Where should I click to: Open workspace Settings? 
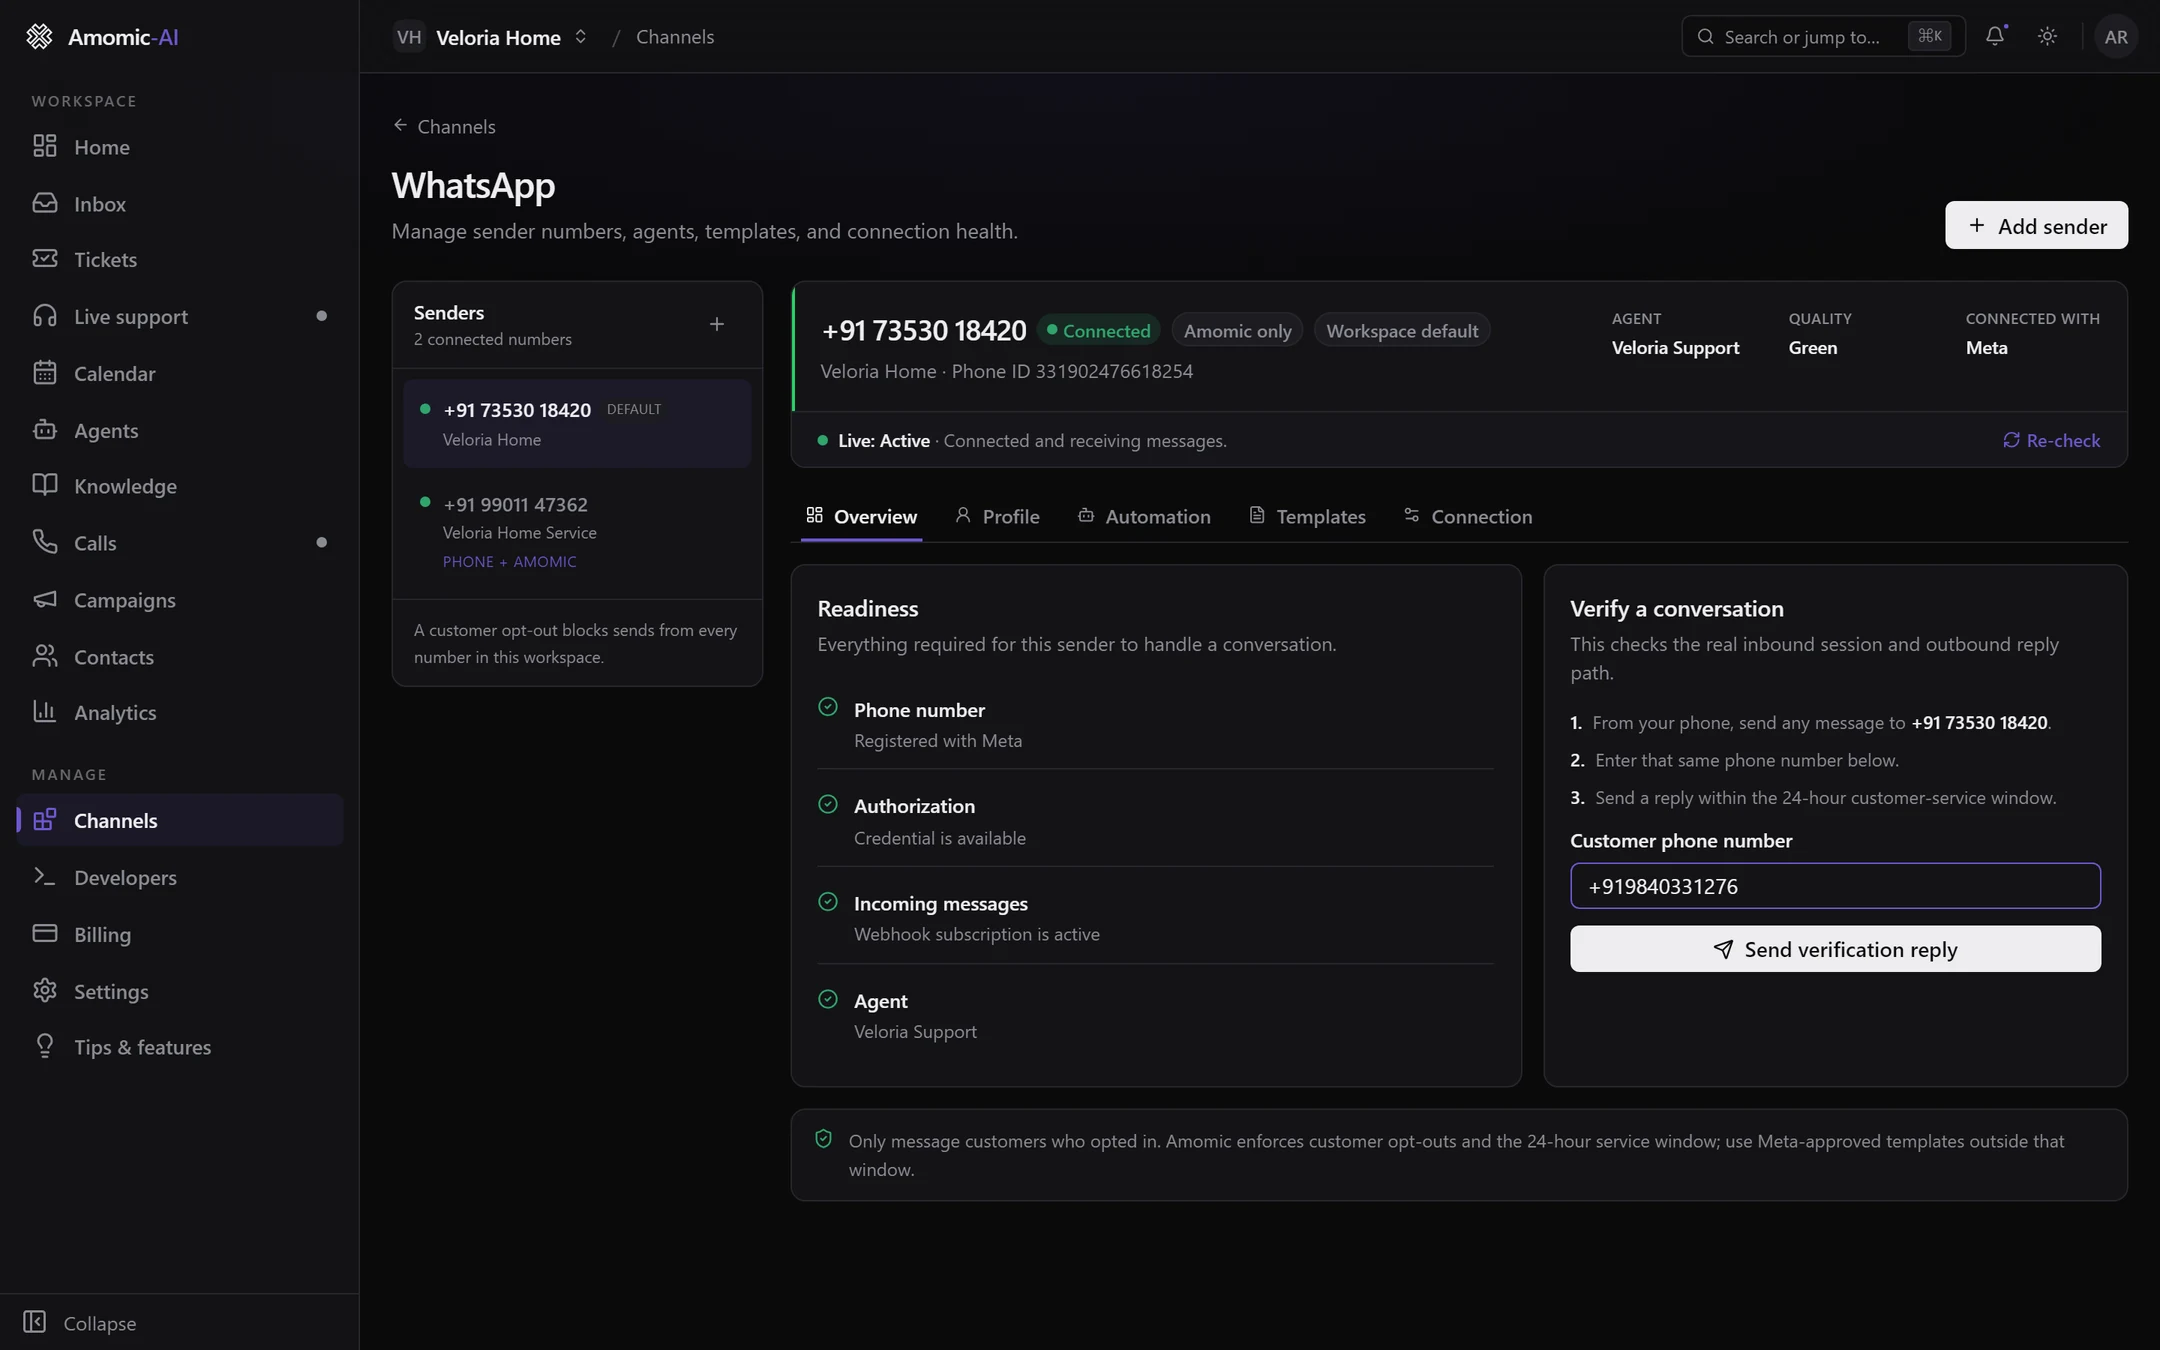pyautogui.click(x=179, y=992)
